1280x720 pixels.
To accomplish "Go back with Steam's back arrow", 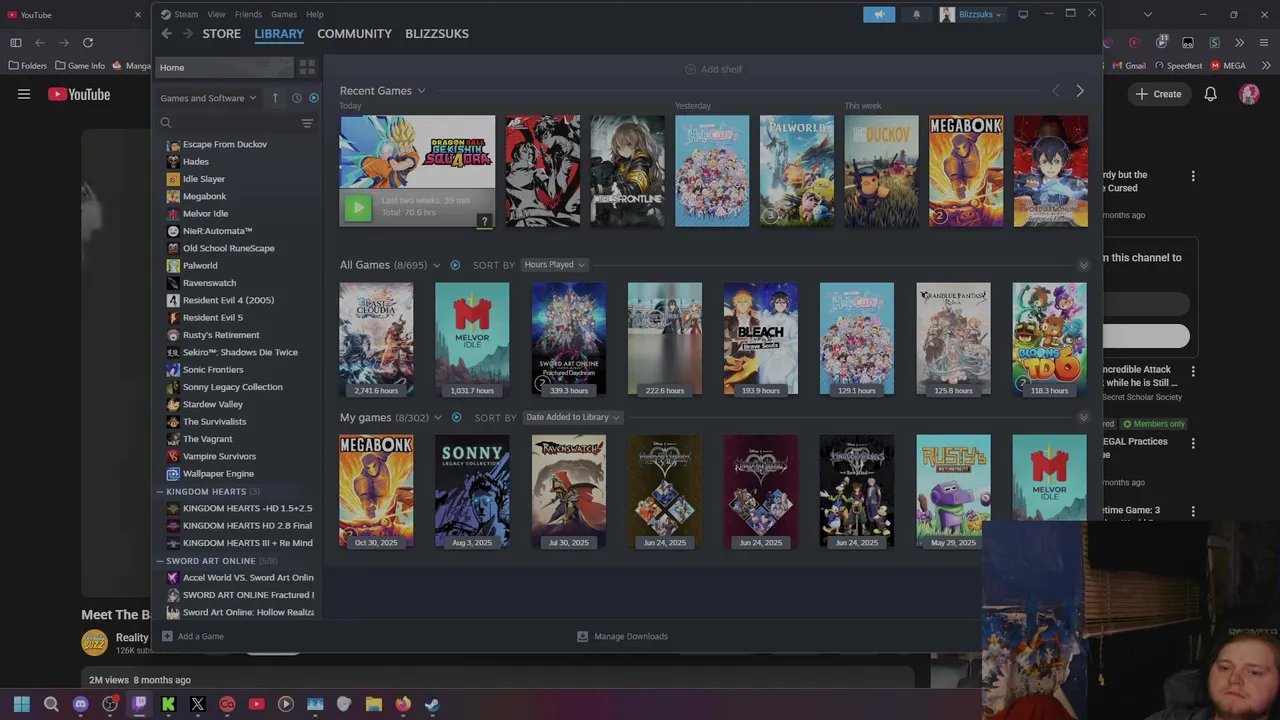I will coord(167,33).
